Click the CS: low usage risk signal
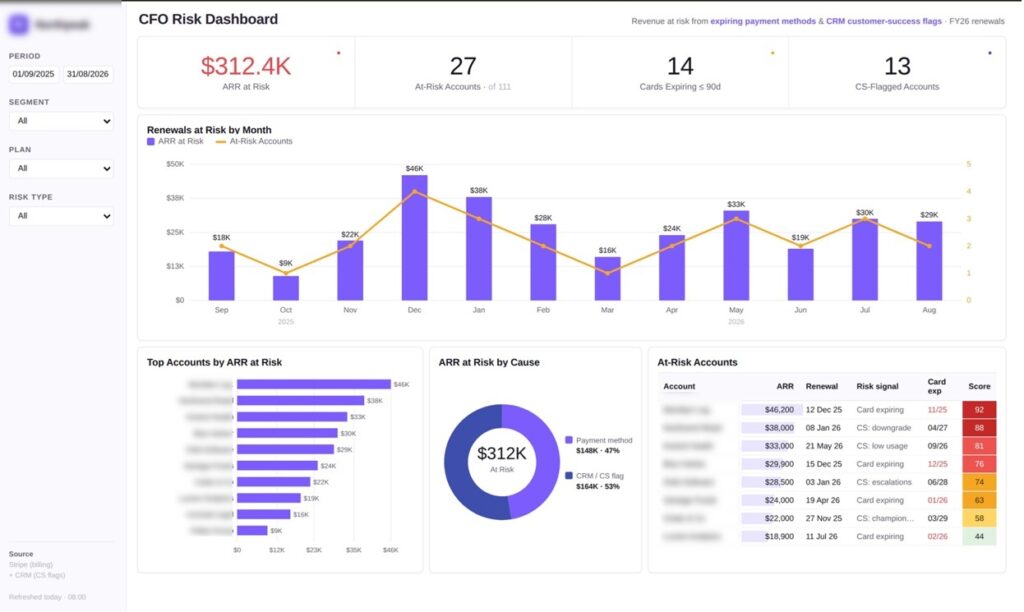1024x612 pixels. coord(882,446)
